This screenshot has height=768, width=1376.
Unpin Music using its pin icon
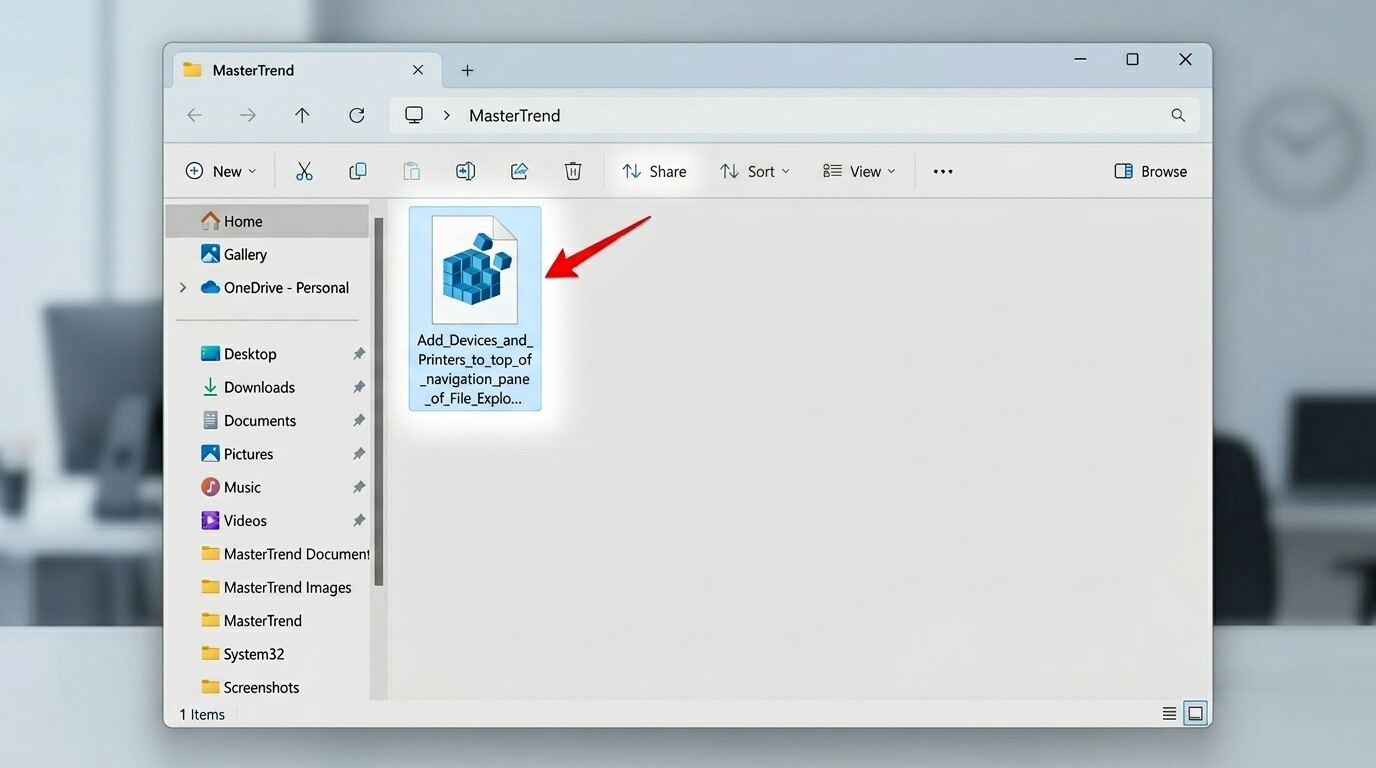pos(359,487)
